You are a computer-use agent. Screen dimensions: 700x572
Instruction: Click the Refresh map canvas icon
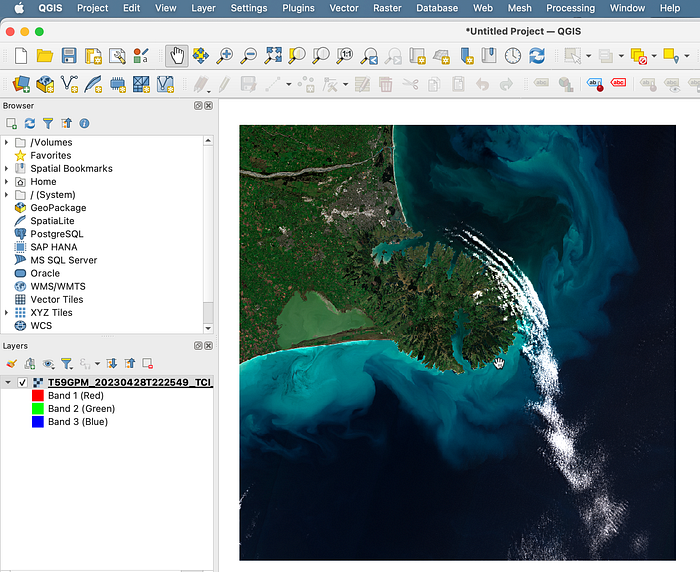point(537,55)
